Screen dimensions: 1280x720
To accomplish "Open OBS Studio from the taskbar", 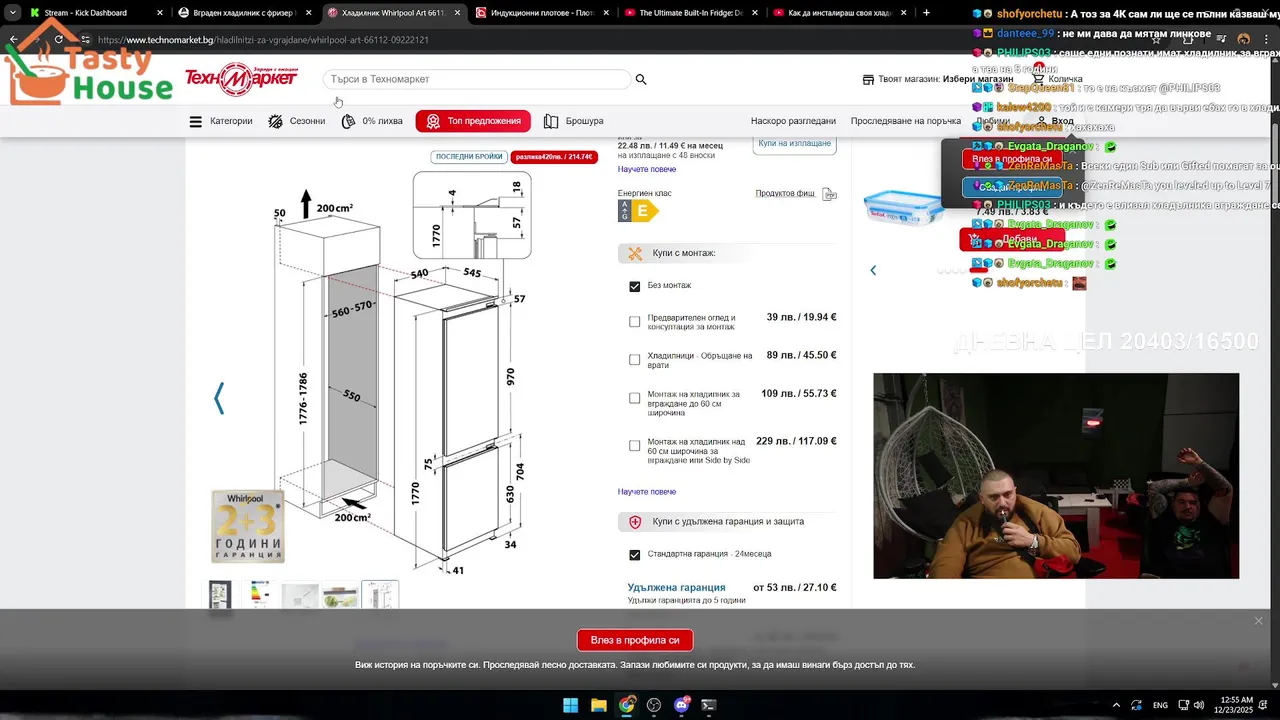I will (x=654, y=705).
